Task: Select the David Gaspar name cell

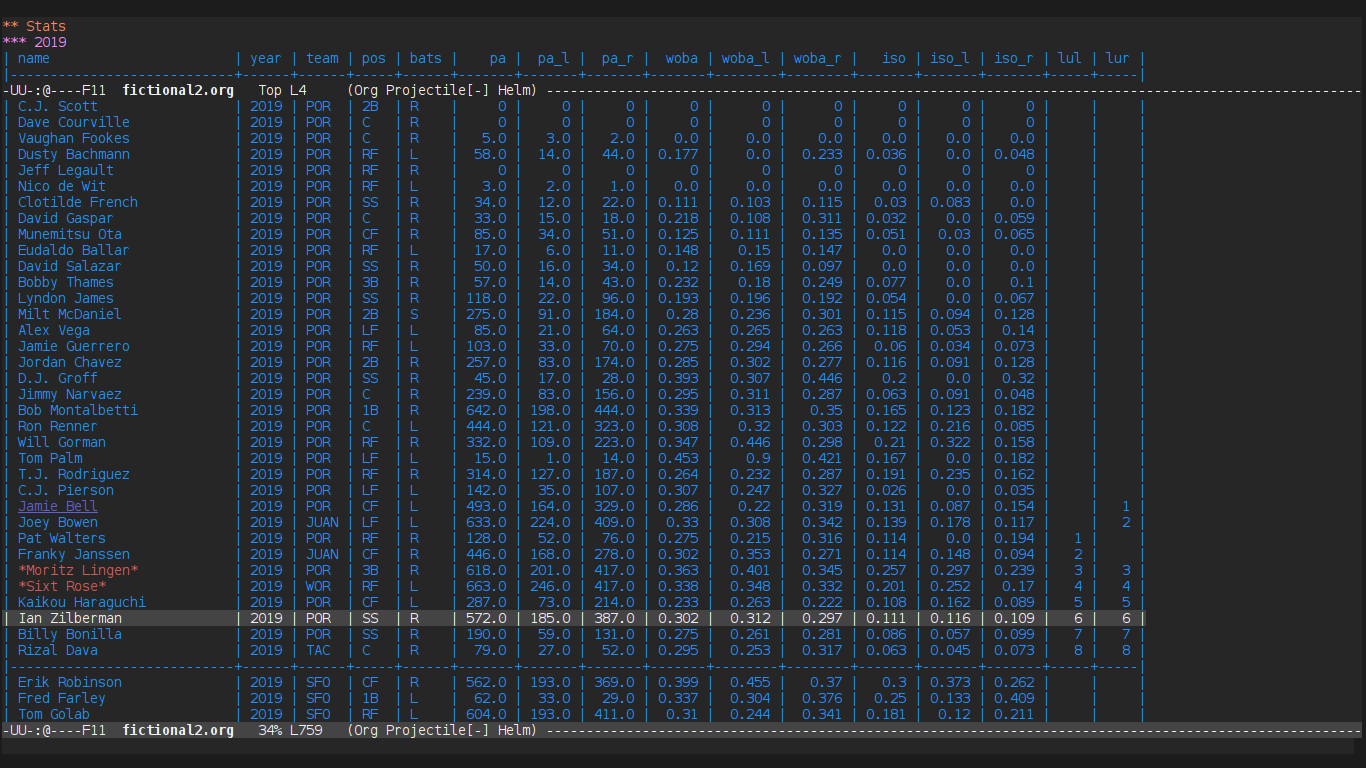Action: click(x=66, y=218)
